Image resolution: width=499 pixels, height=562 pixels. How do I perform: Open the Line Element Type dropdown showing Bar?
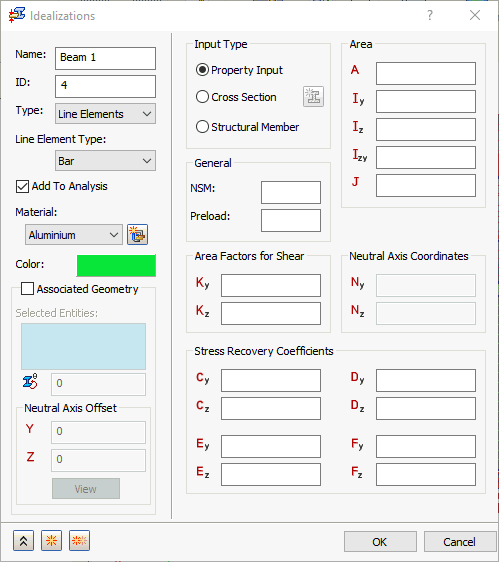pos(105,161)
